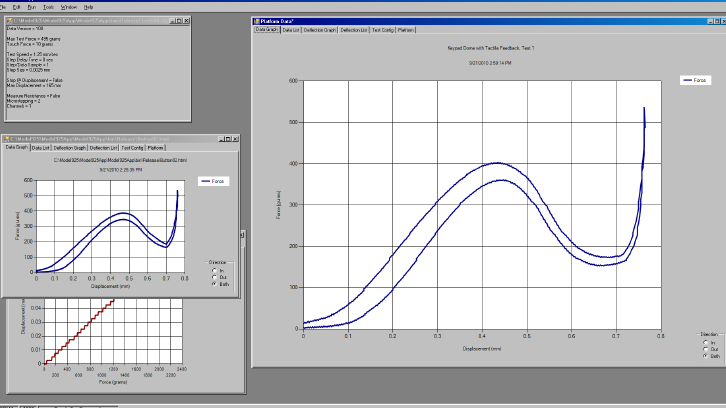Screen dimensions: 726x408
Task: Maximize the small Button32 graph window
Action: pyautogui.click(x=226, y=138)
